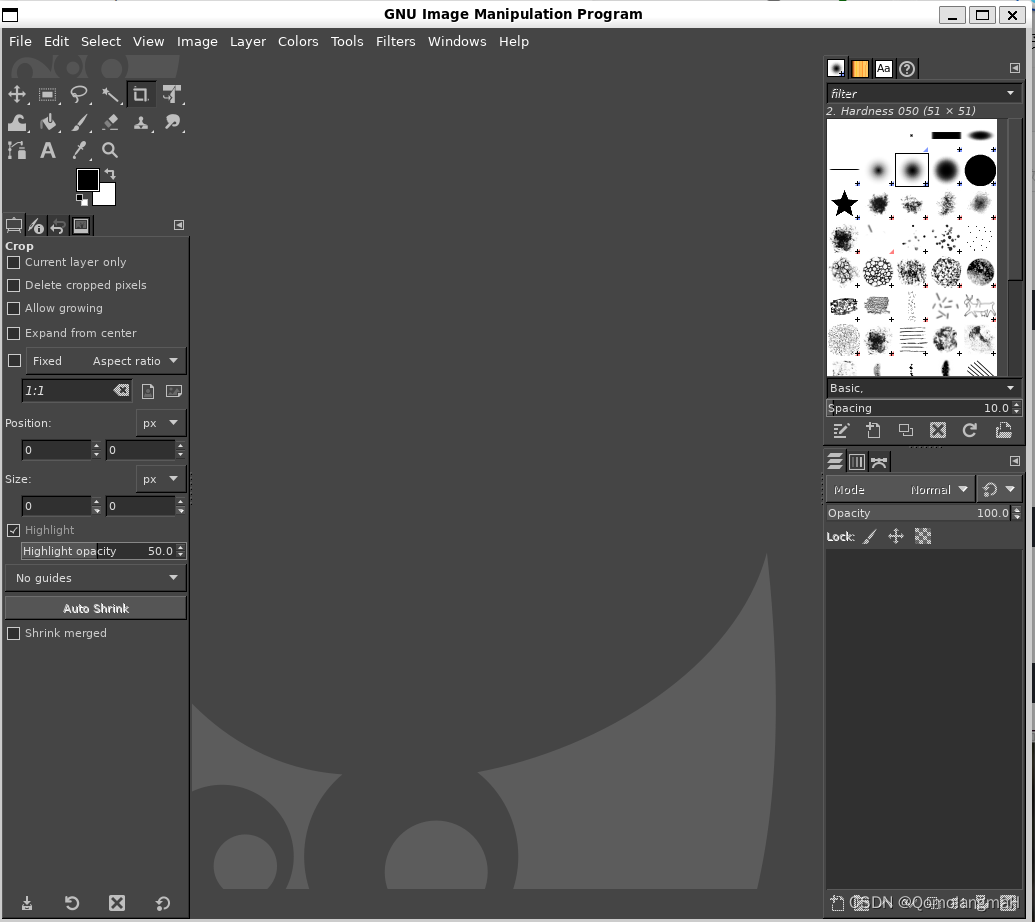Open the Colors menu
The image size is (1035, 922).
(298, 42)
